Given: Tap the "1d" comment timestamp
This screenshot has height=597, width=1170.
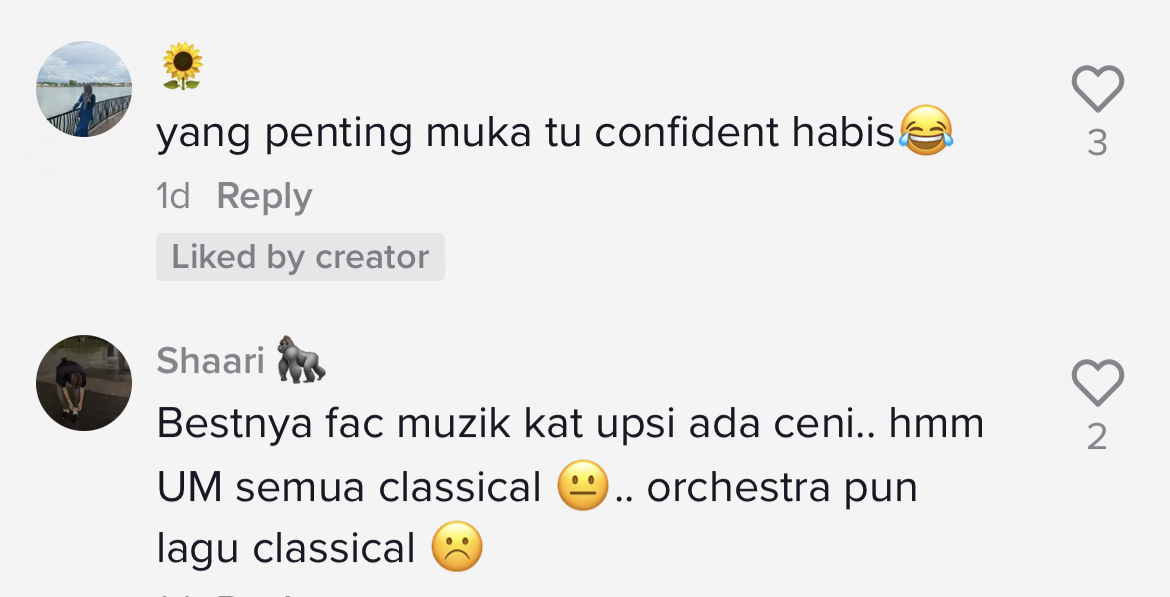Looking at the screenshot, I should (x=173, y=196).
